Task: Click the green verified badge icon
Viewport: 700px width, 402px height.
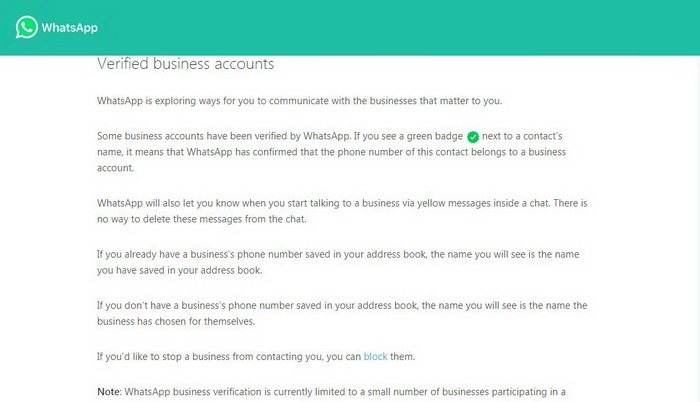Action: click(x=473, y=137)
